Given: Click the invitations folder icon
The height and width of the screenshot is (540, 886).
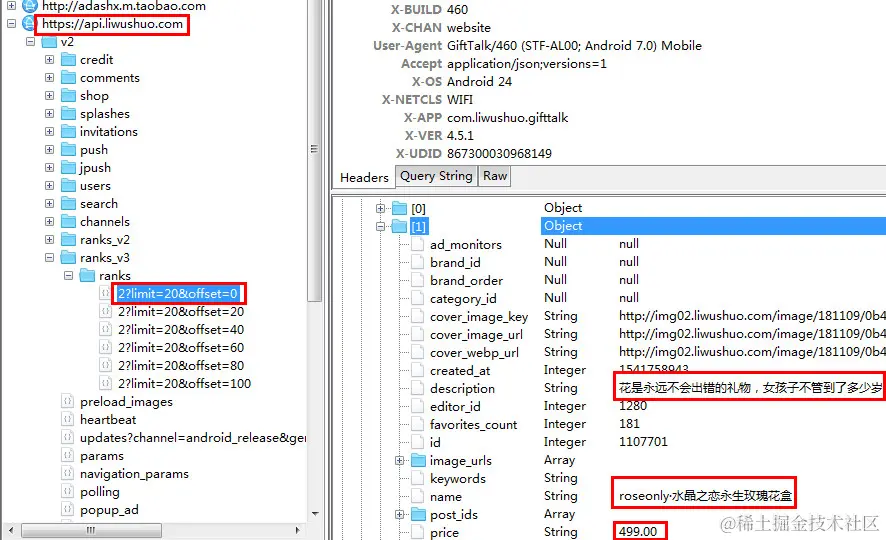Looking at the screenshot, I should coord(68,132).
